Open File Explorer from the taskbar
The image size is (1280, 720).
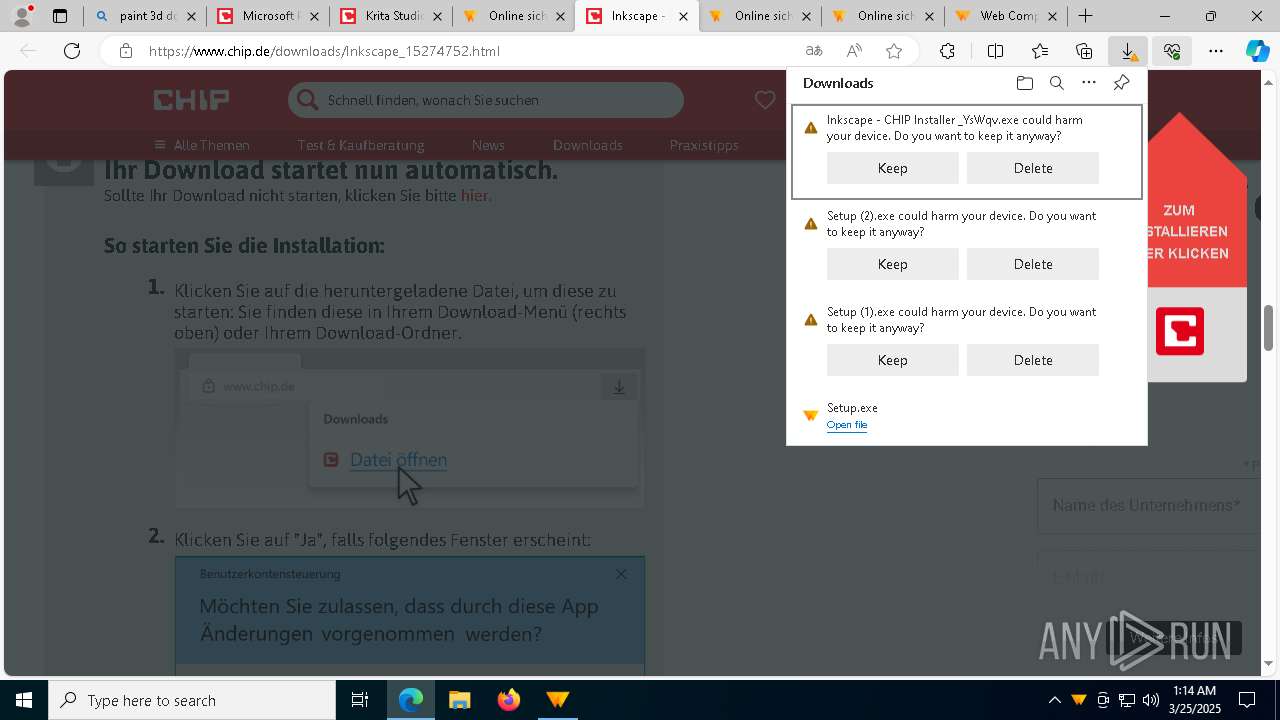(459, 700)
